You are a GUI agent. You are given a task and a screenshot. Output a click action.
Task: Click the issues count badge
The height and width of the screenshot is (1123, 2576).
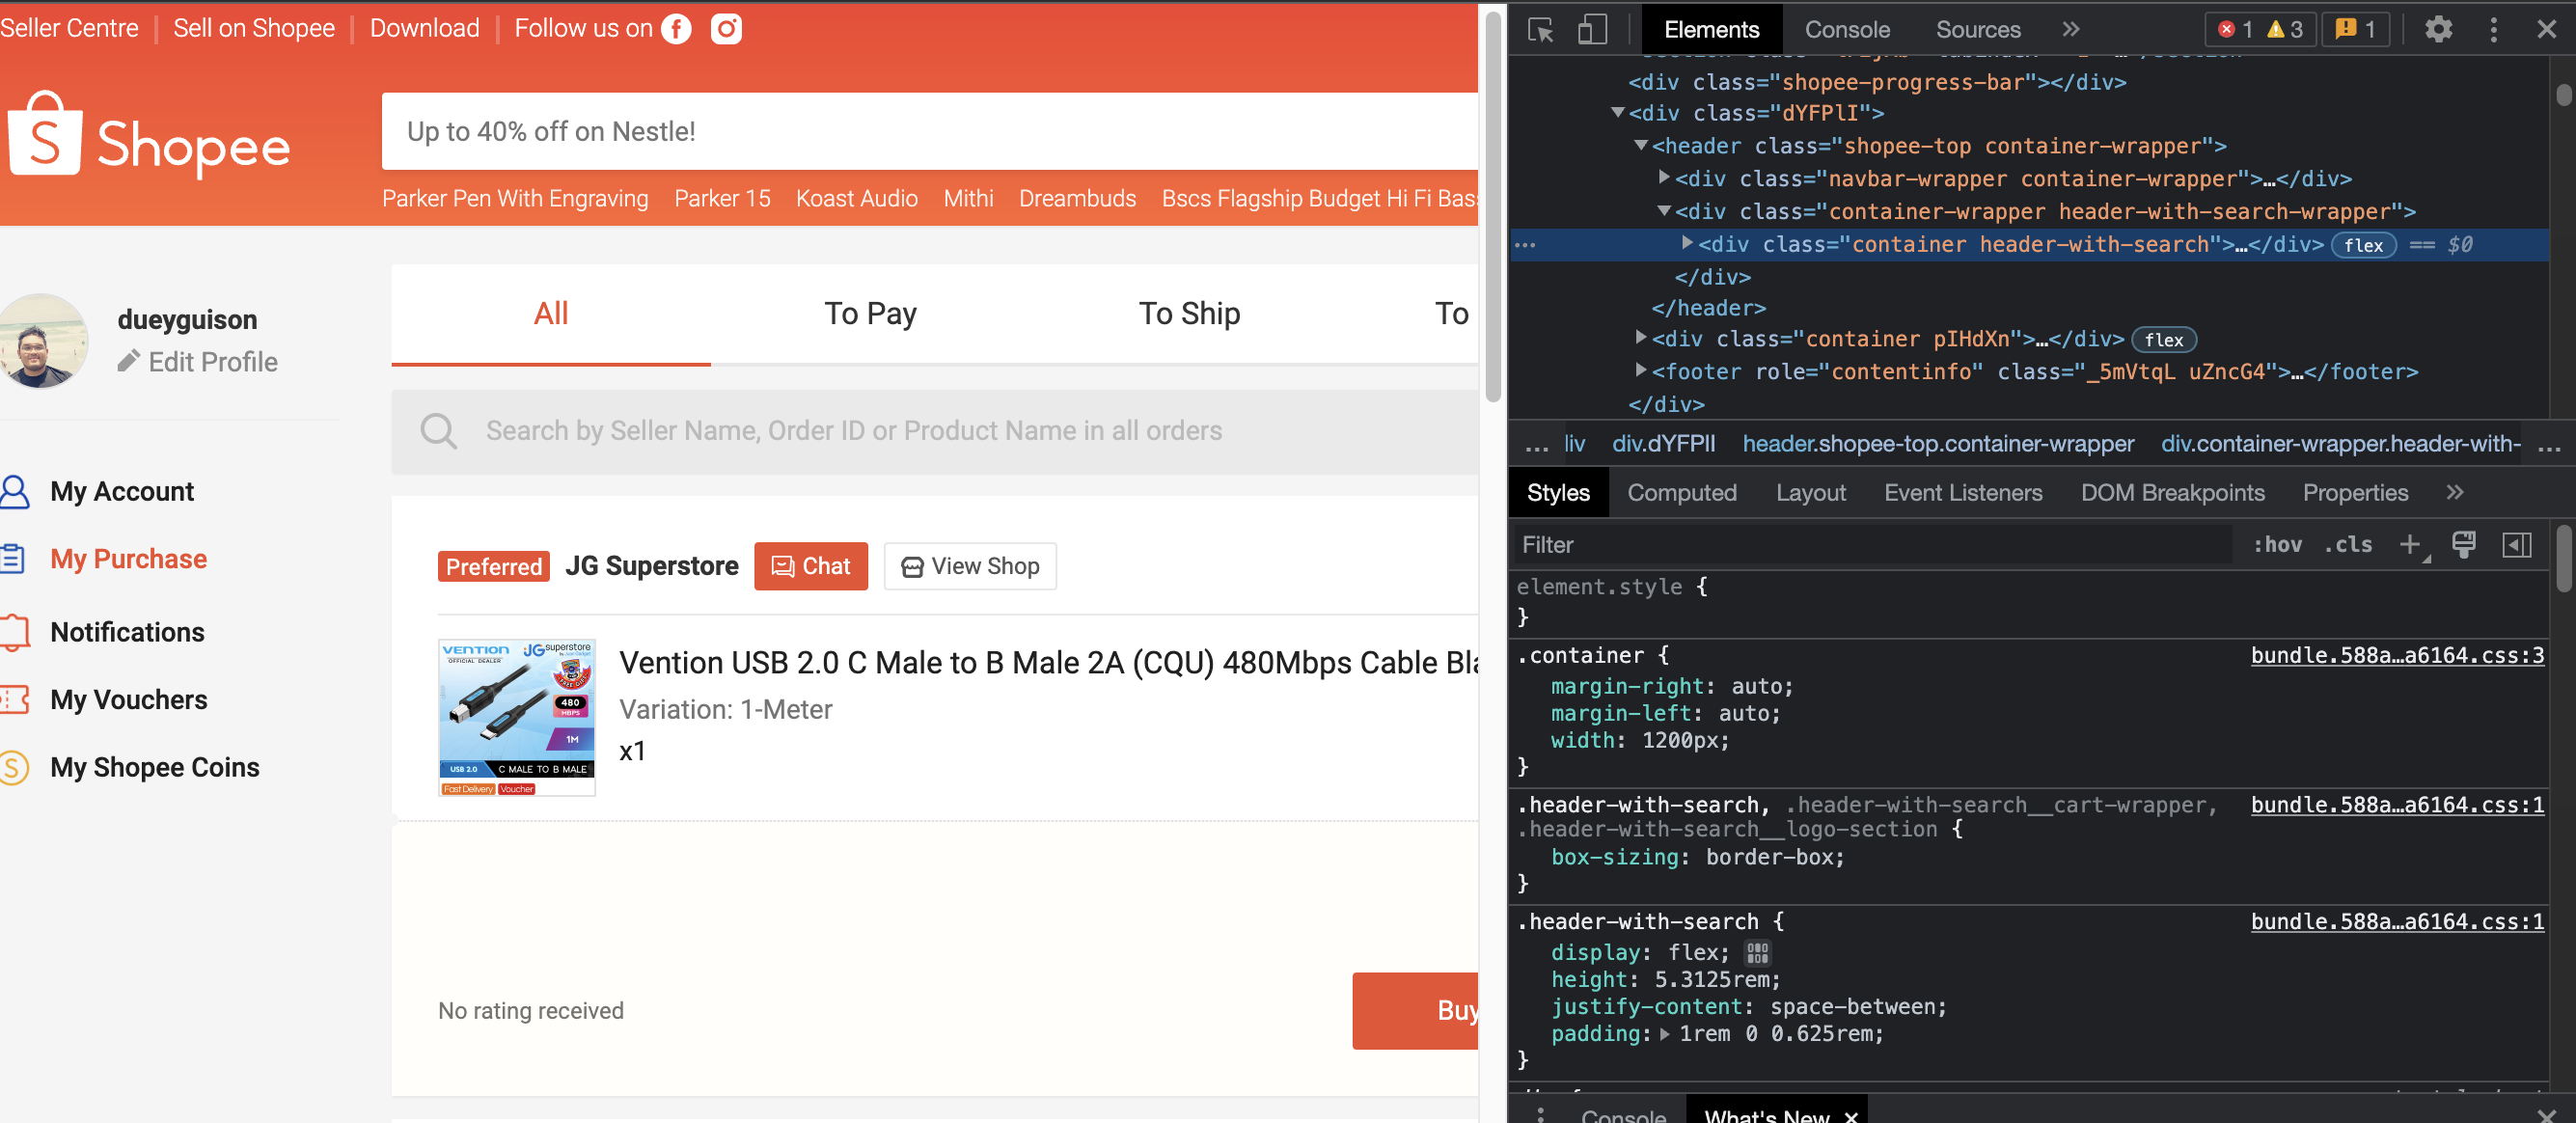(2355, 29)
